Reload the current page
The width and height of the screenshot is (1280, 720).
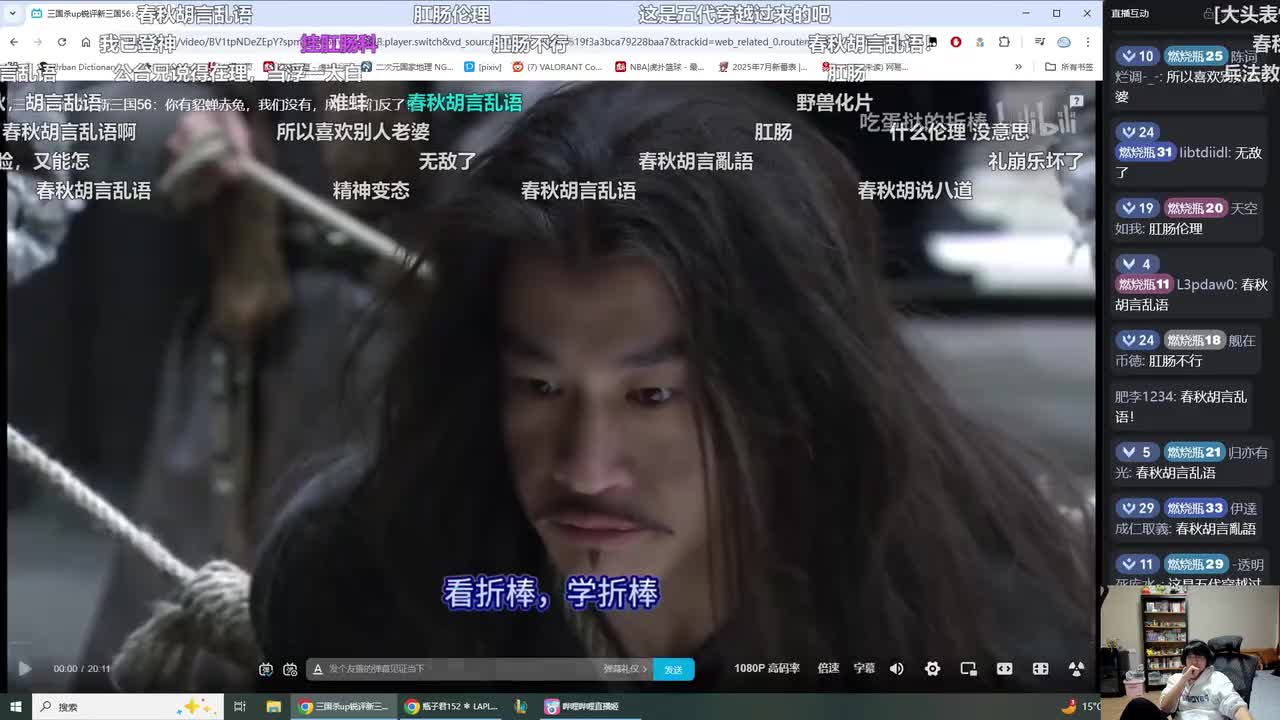[x=62, y=42]
